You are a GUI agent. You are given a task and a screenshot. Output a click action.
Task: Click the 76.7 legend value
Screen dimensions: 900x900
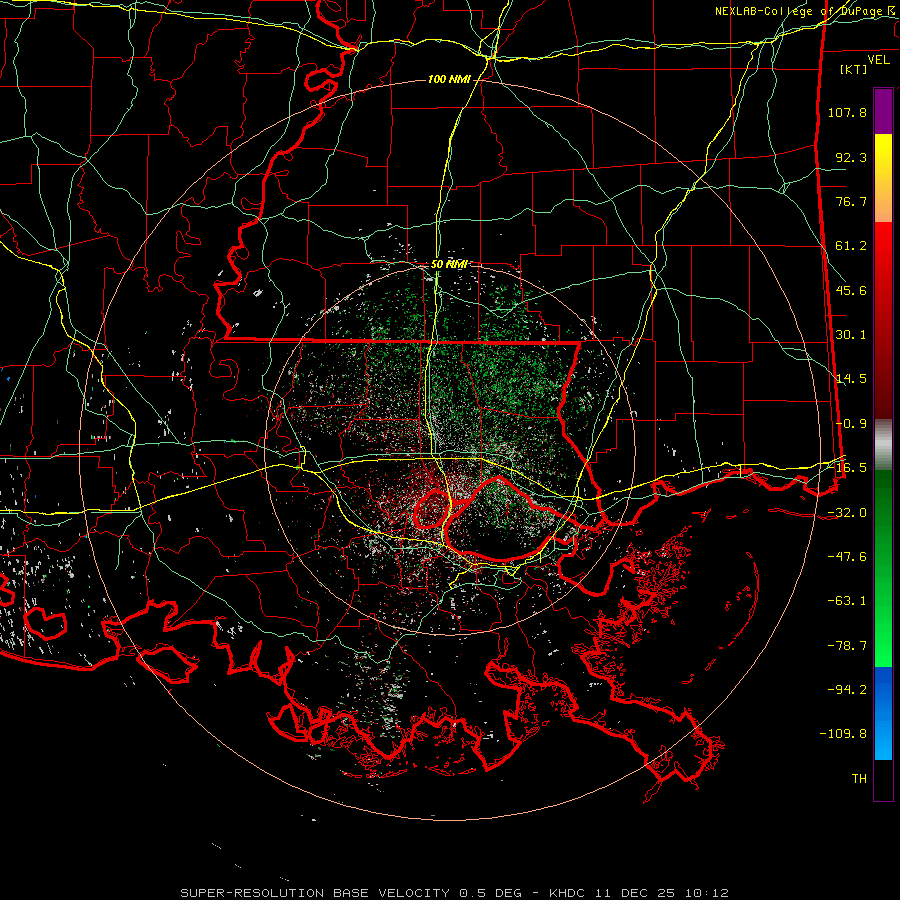point(851,201)
